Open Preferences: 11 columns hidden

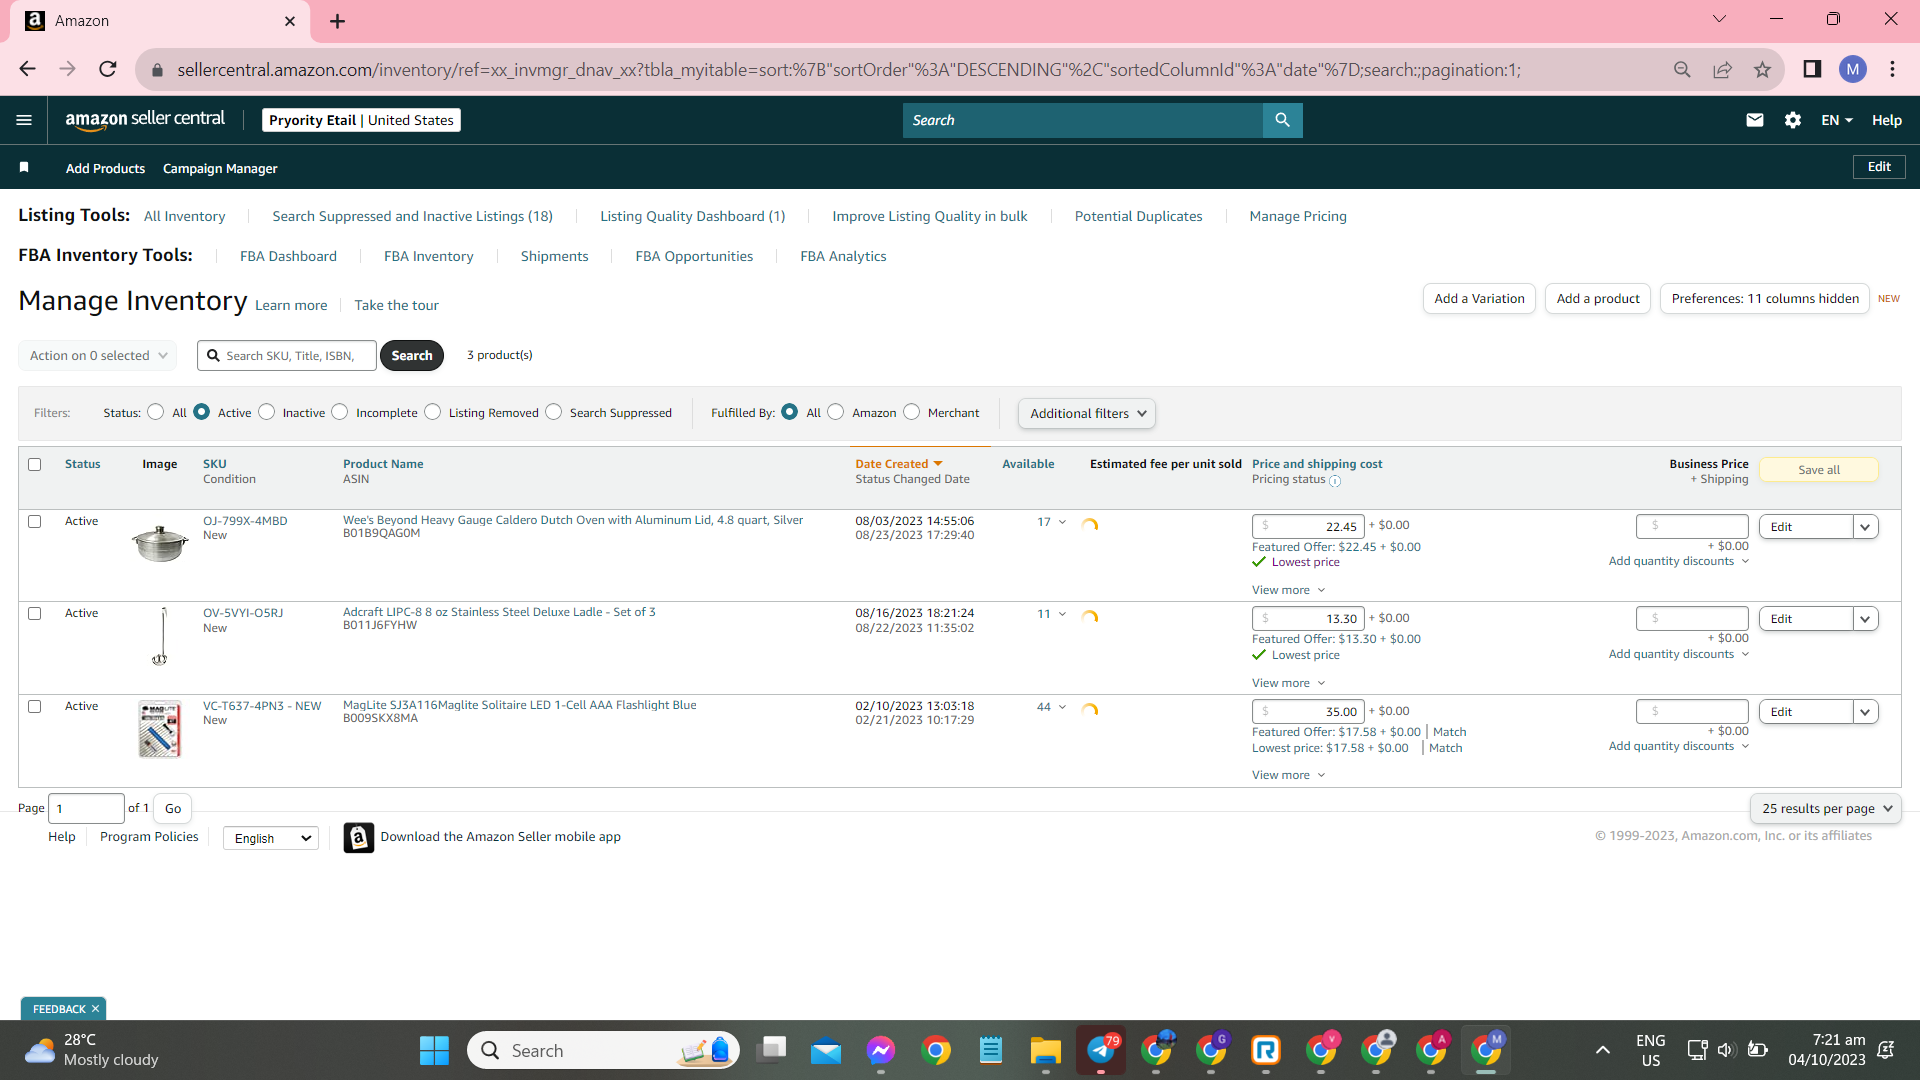coord(1765,298)
